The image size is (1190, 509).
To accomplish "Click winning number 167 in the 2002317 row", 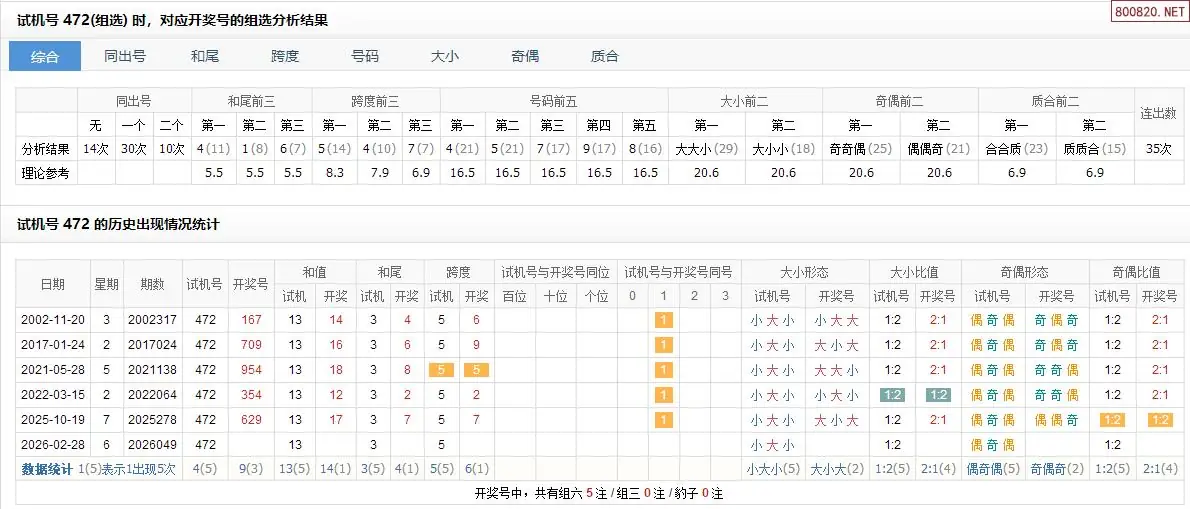I will [x=251, y=320].
